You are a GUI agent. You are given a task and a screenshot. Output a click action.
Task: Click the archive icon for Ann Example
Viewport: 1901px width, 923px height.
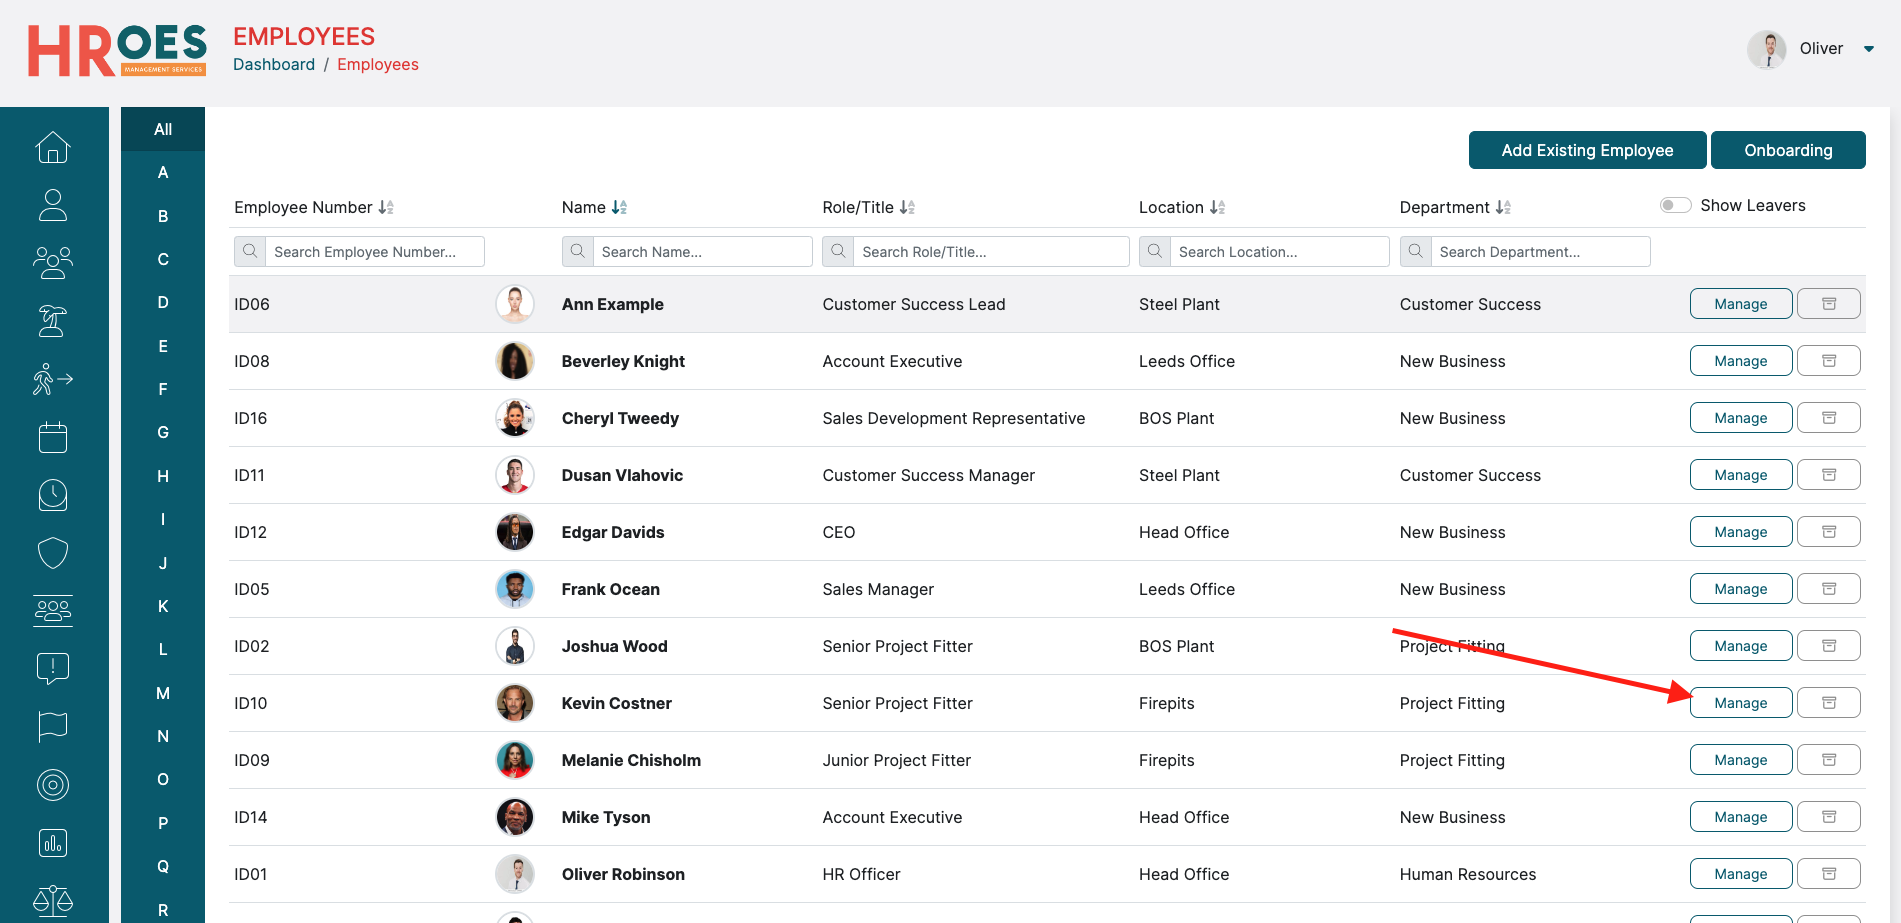1828,304
